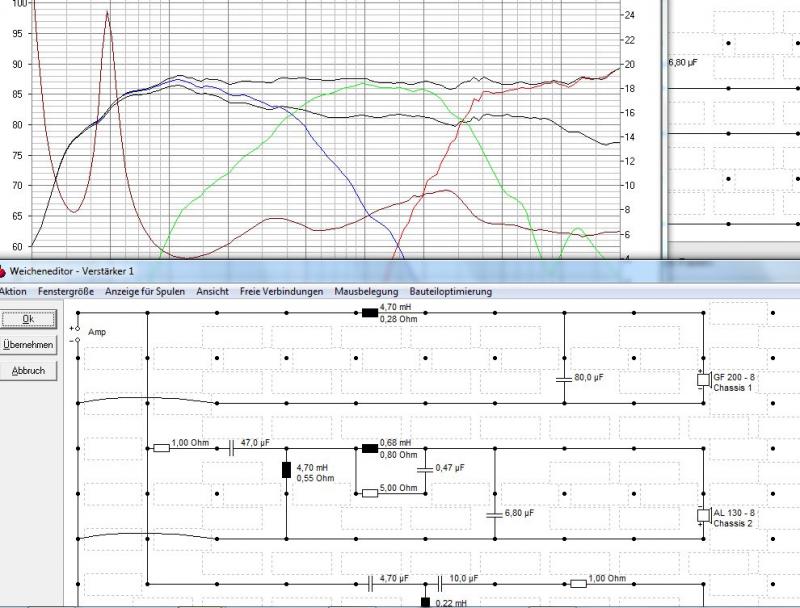Screen dimensions: 800x608
Task: Click the Abbruch button
Action: point(28,371)
